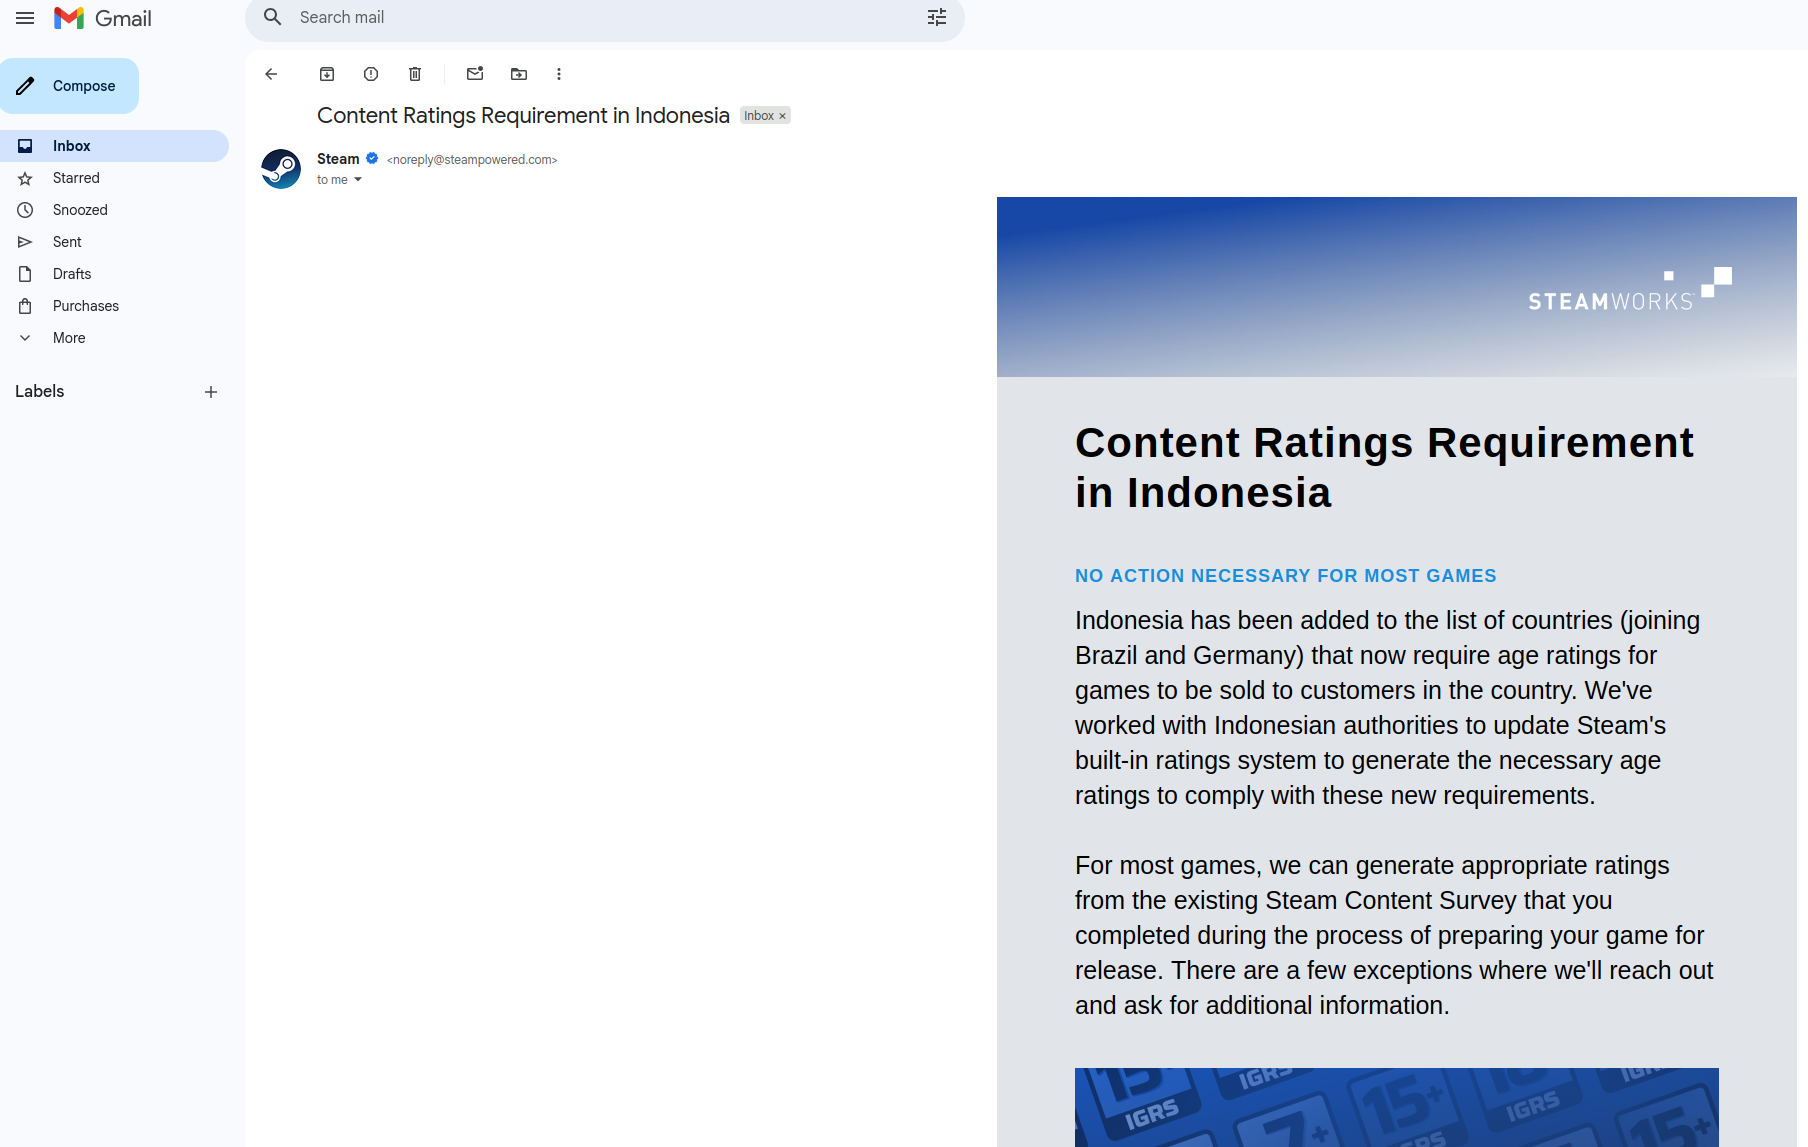
Task: Click the Compose button
Action: pyautogui.click(x=69, y=86)
